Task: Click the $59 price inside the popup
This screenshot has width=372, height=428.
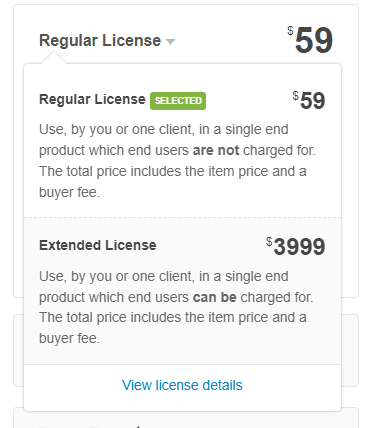Action: (309, 100)
